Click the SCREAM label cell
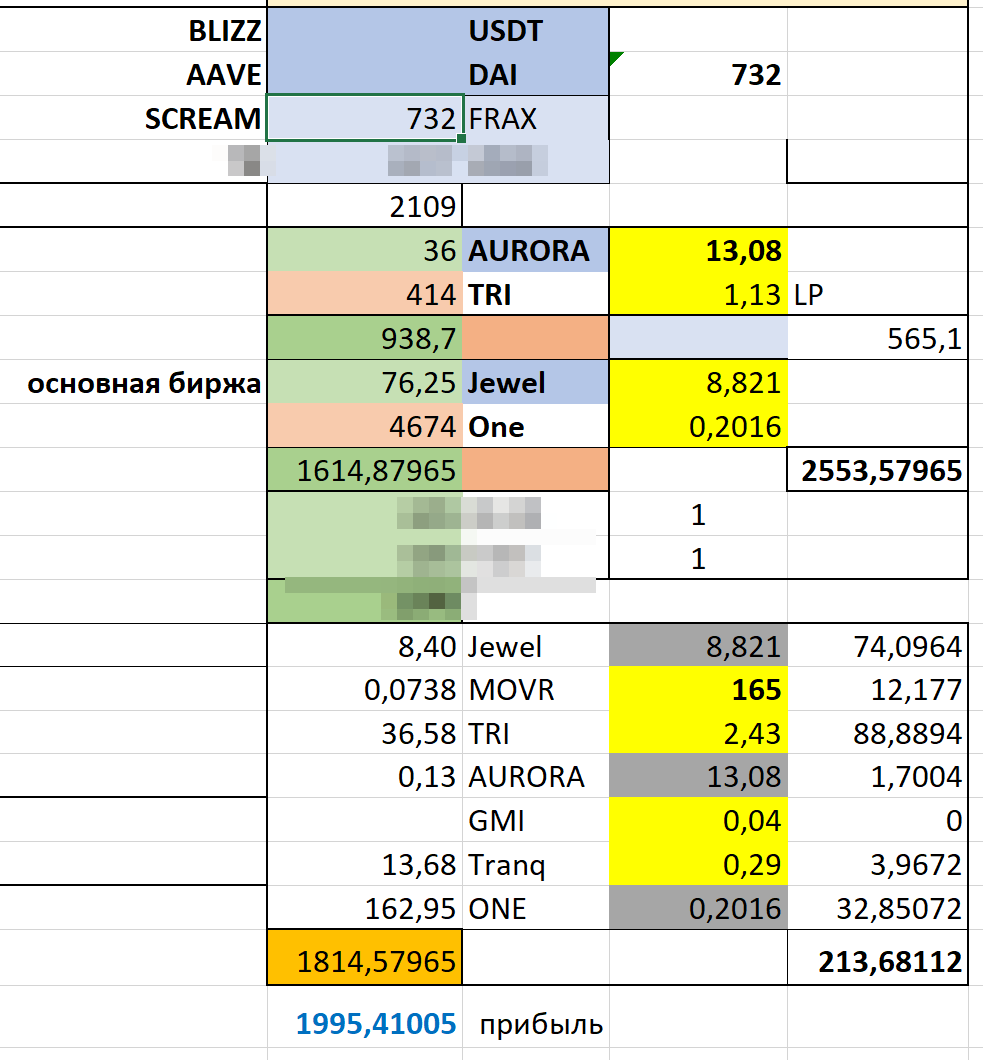The height and width of the screenshot is (1060, 983). [x=133, y=118]
